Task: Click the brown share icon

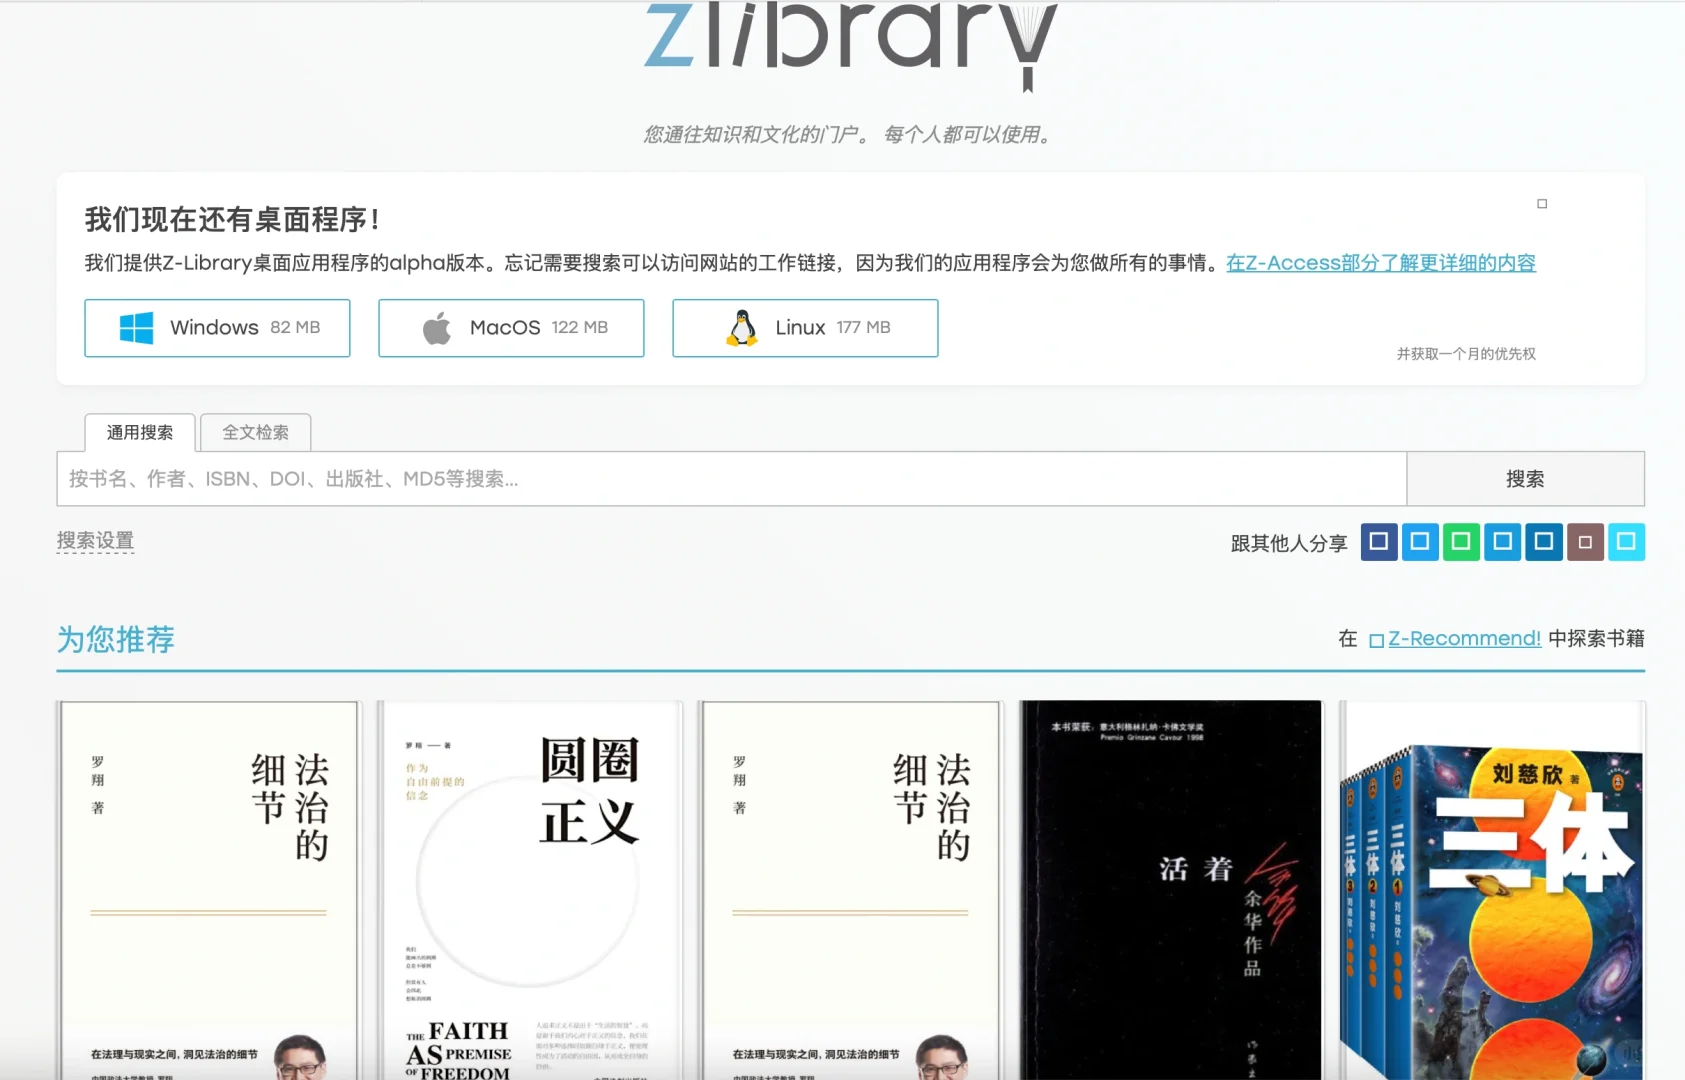Action: (x=1585, y=542)
